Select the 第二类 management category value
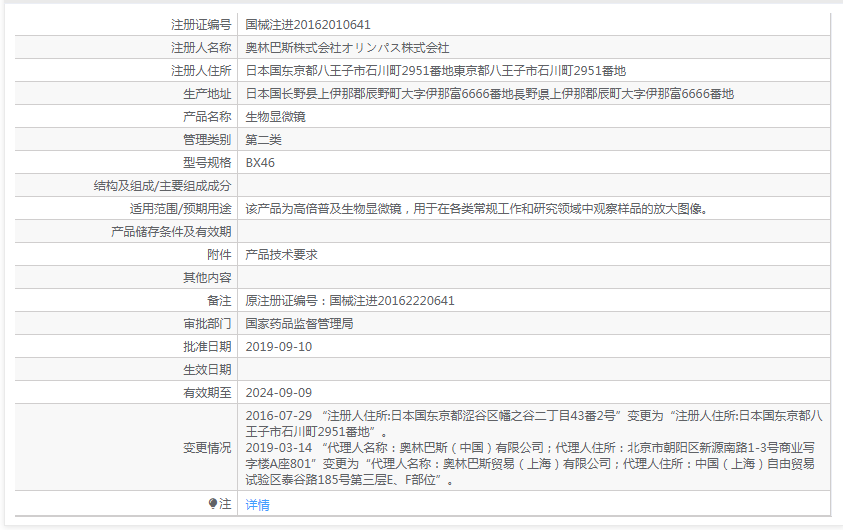The image size is (843, 530). tap(263, 140)
